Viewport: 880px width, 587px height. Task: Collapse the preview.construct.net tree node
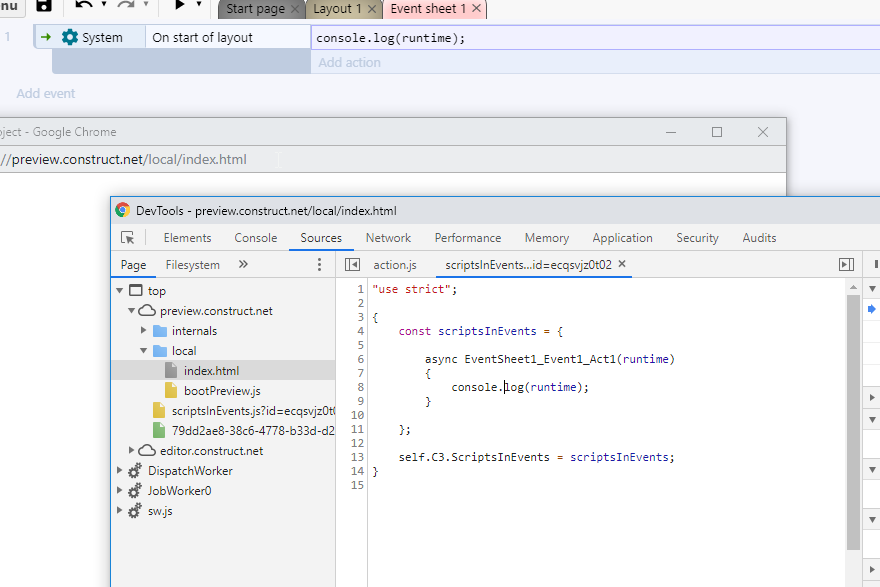click(131, 310)
